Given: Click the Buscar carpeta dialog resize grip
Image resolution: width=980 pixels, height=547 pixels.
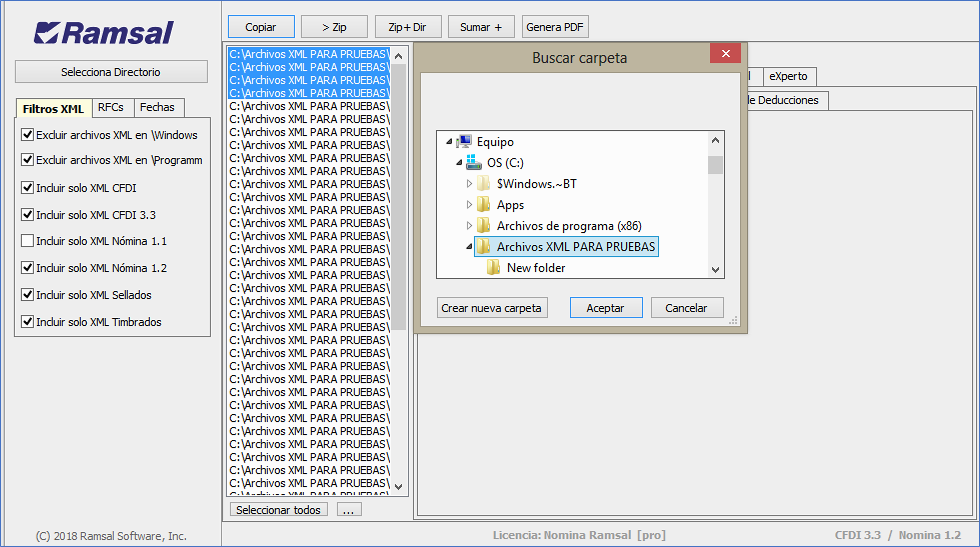Looking at the screenshot, I should tap(734, 321).
